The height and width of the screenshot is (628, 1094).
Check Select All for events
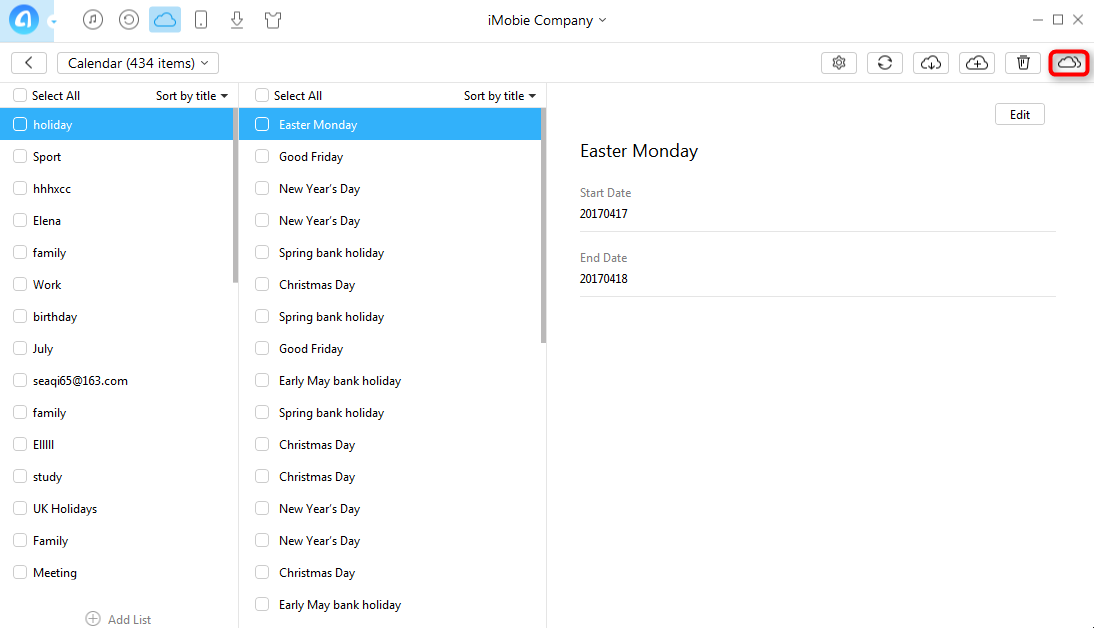pyautogui.click(x=262, y=96)
